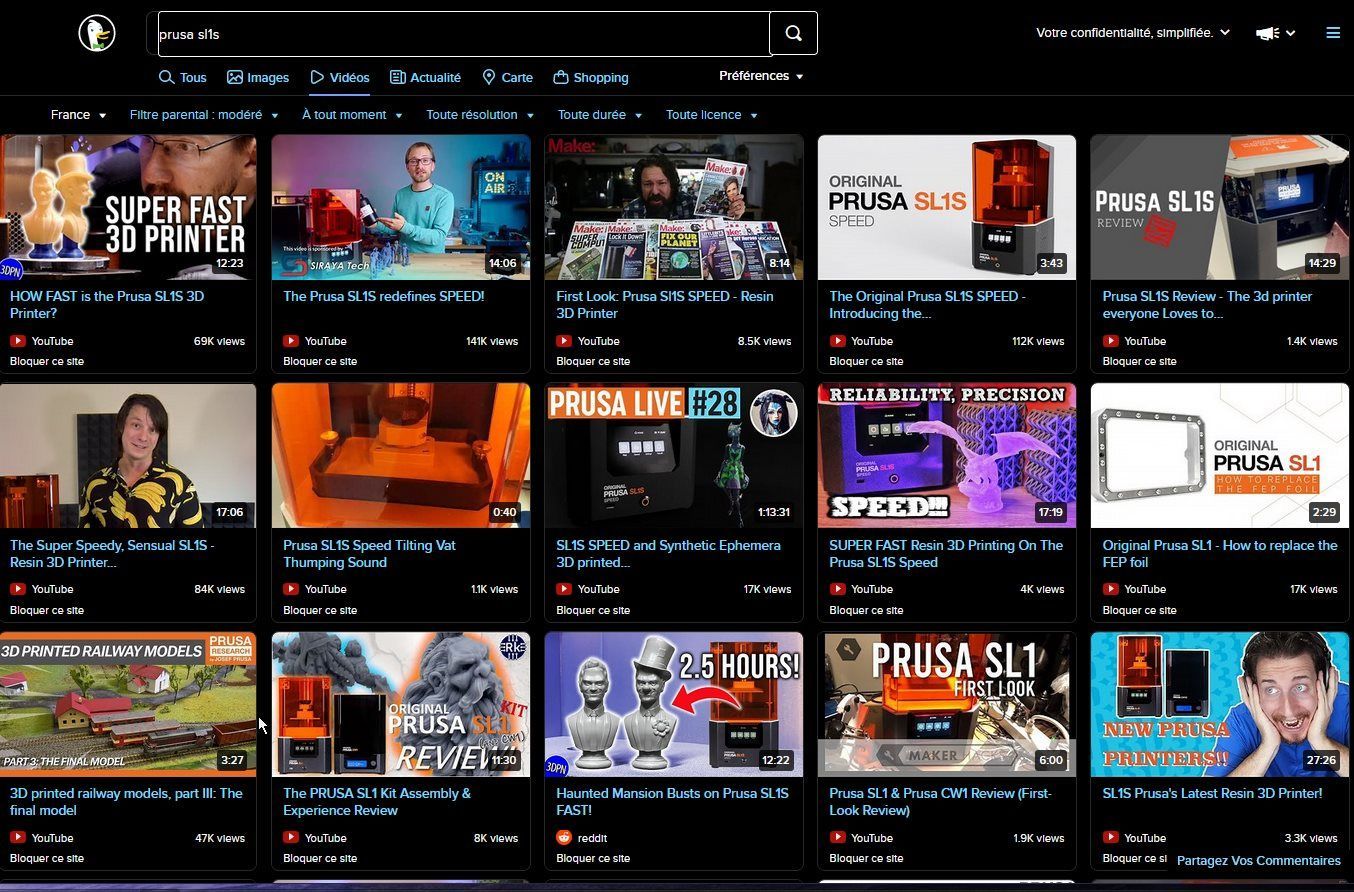Play the PRUSA SL1 FIRST LOOK thumbnail

click(947, 704)
